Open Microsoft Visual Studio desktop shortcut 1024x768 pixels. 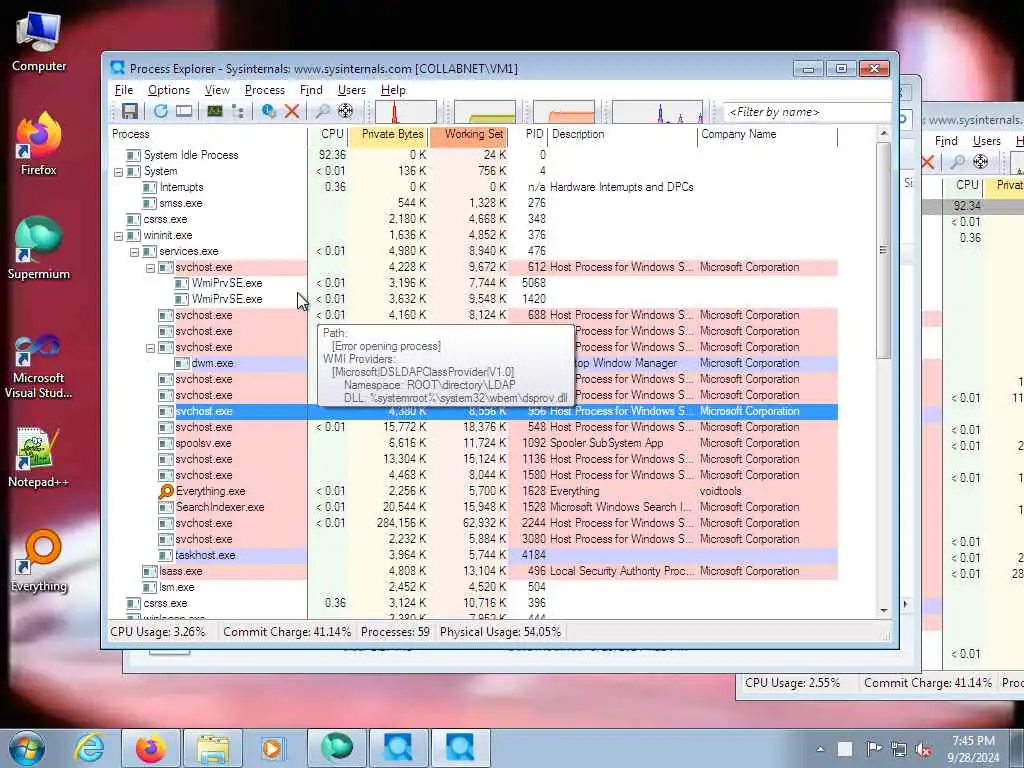click(x=39, y=366)
